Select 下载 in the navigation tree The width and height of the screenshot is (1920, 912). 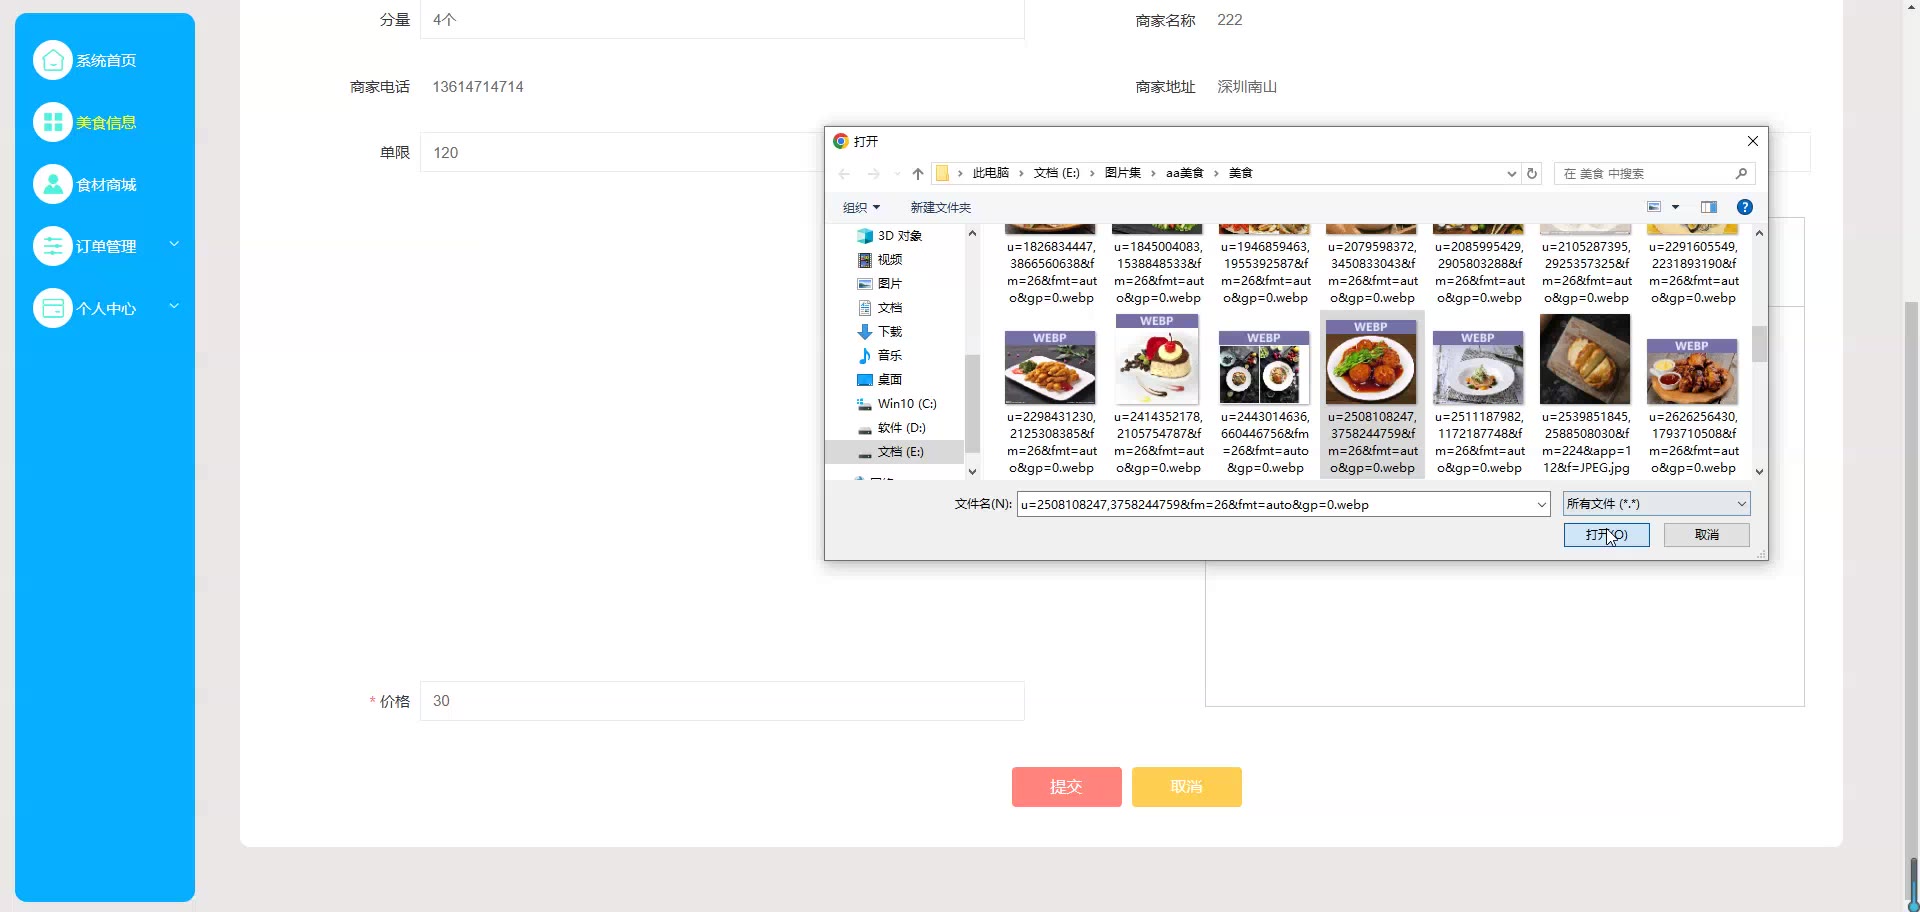pos(880,332)
